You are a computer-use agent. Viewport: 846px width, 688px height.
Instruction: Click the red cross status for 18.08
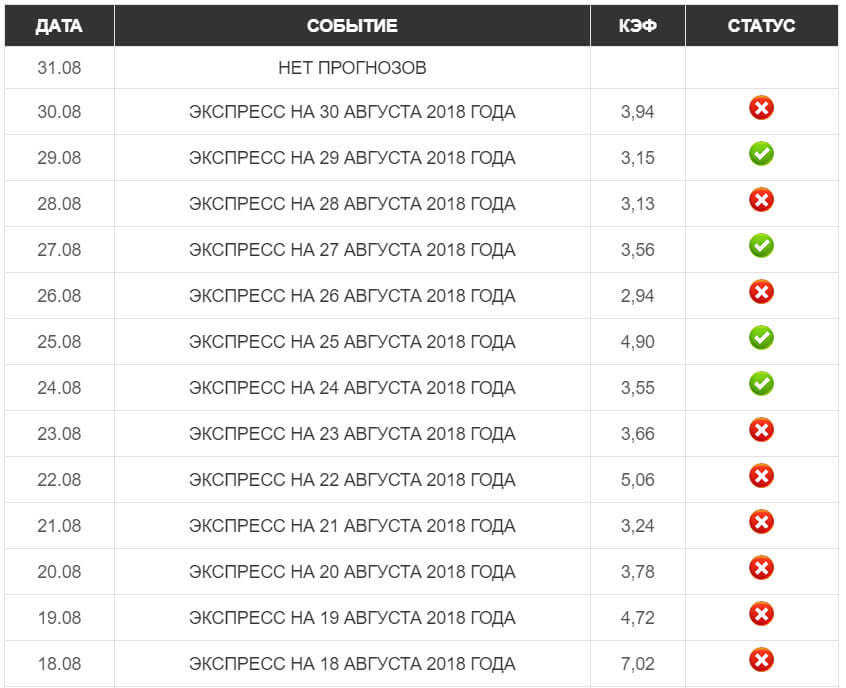coord(761,661)
